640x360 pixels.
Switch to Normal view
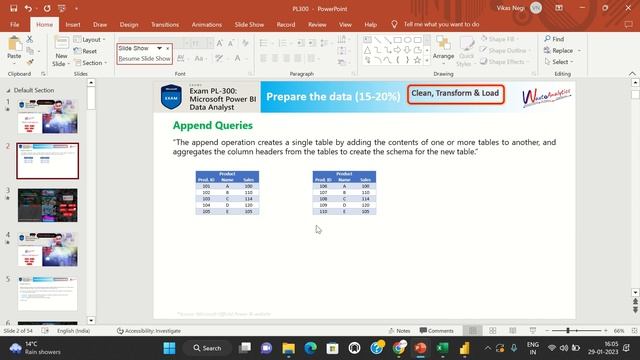click(473, 331)
